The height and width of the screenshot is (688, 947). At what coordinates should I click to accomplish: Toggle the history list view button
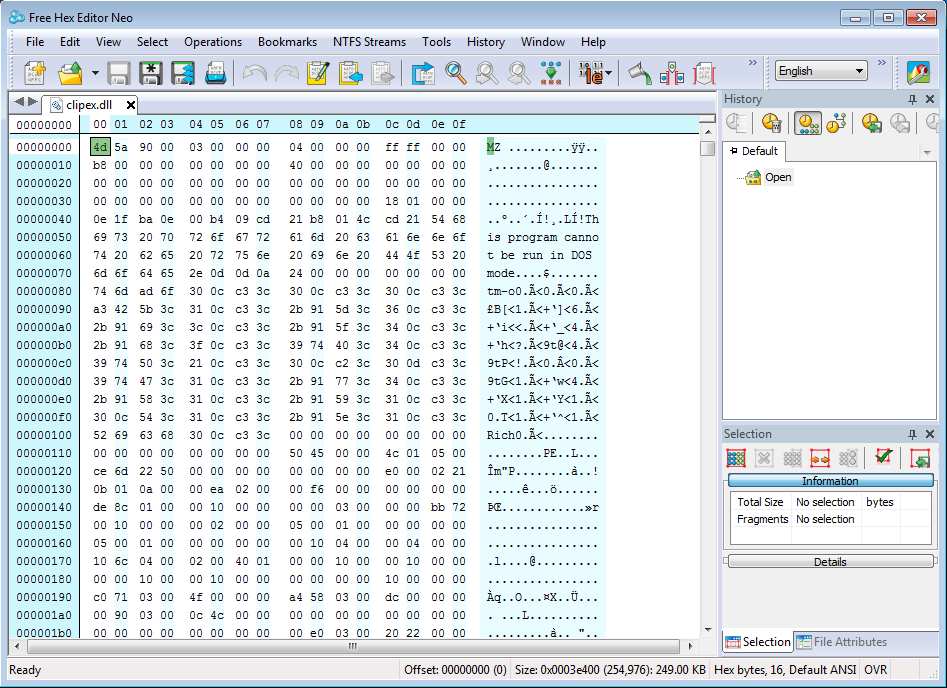click(806, 123)
